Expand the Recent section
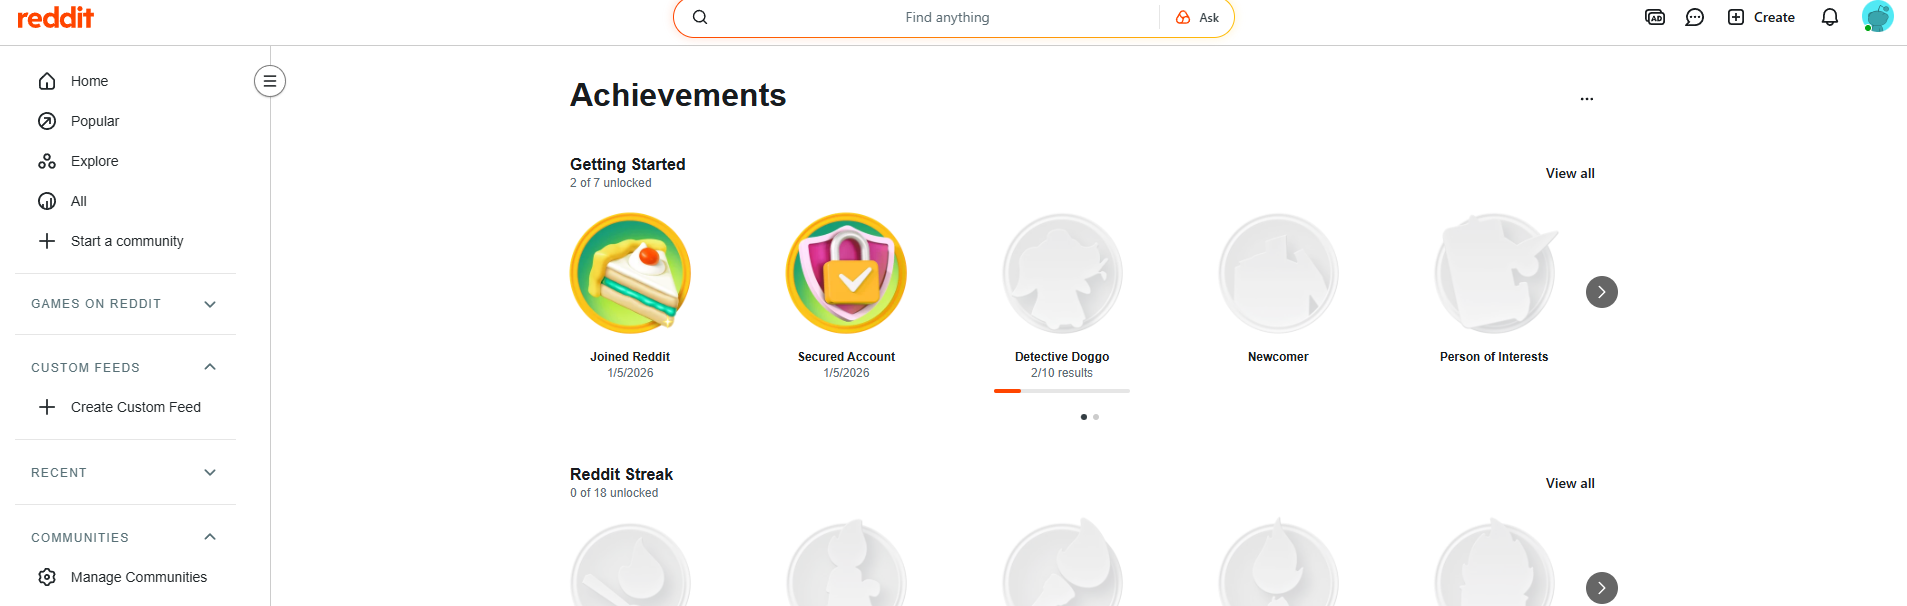The height and width of the screenshot is (606, 1907). (210, 472)
